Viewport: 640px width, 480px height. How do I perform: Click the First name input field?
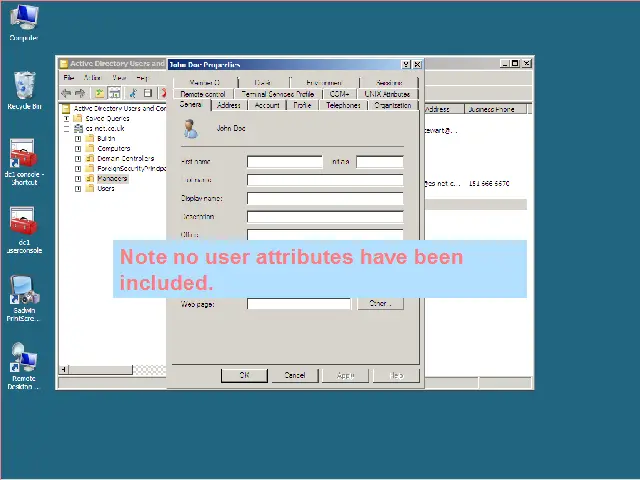[284, 162]
